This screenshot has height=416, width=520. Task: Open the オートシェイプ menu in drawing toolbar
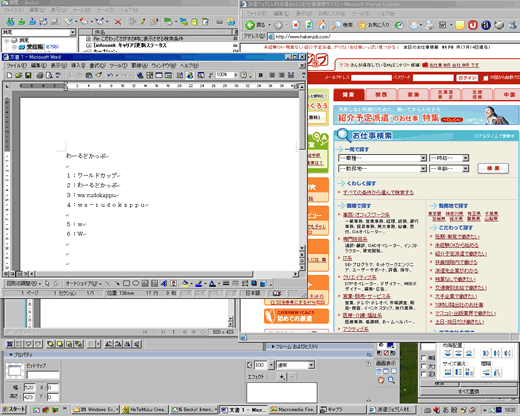[83, 284]
